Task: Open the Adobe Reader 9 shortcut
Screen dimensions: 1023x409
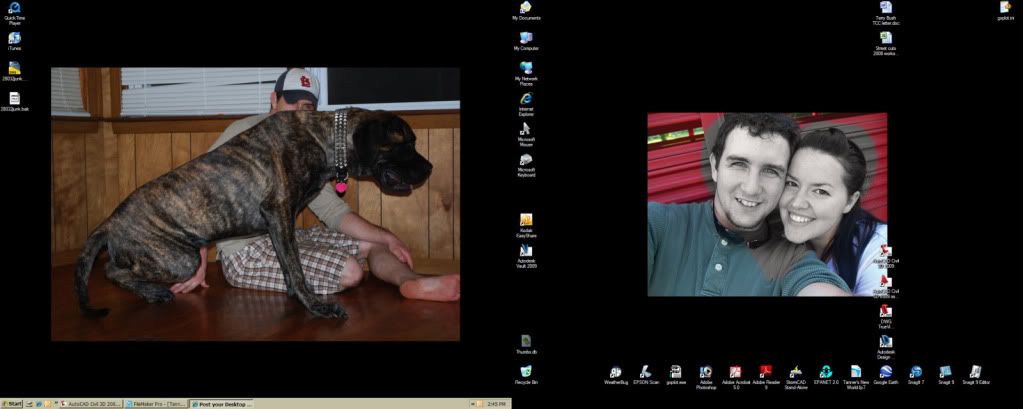Action: point(766,378)
